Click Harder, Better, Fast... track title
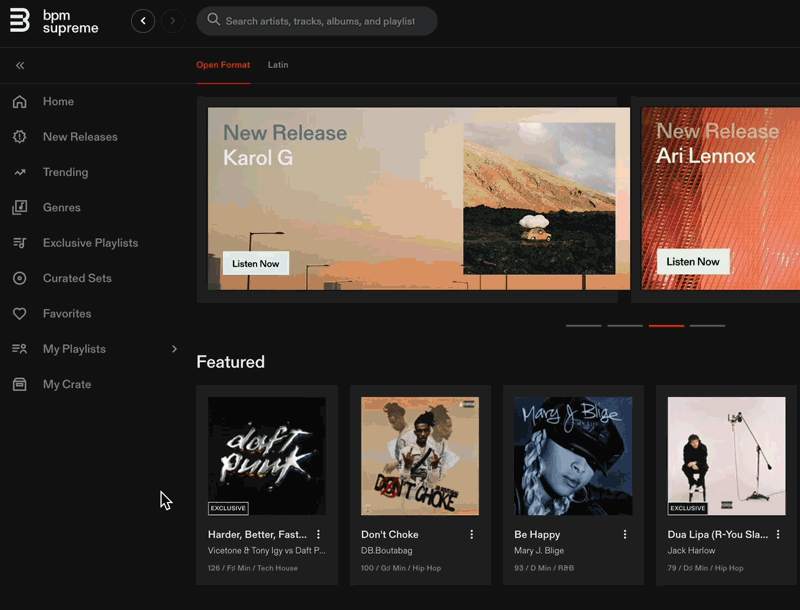This screenshot has width=800, height=610. pyautogui.click(x=257, y=535)
